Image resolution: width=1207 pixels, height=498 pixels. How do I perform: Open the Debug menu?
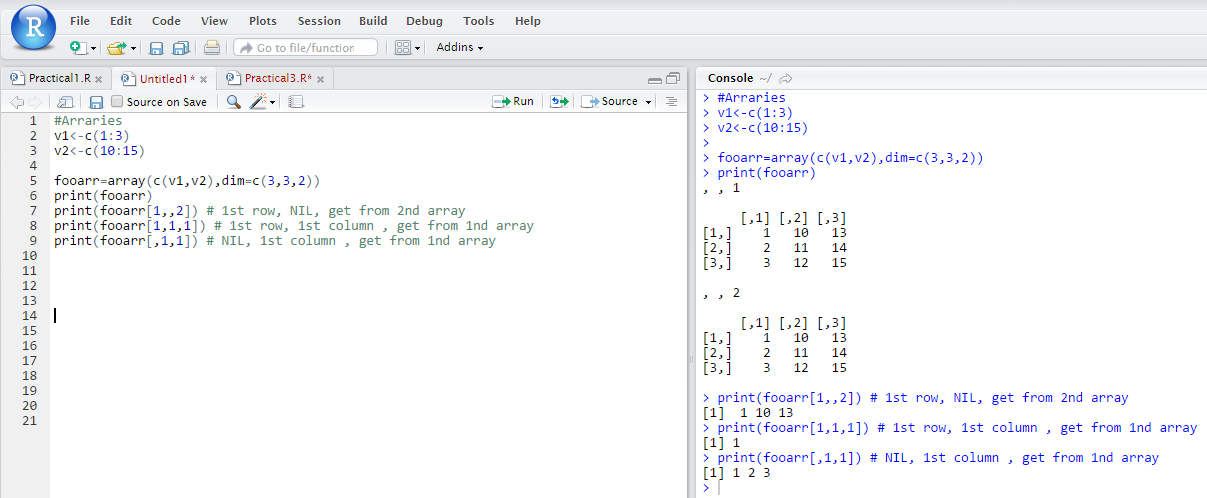pyautogui.click(x=424, y=21)
